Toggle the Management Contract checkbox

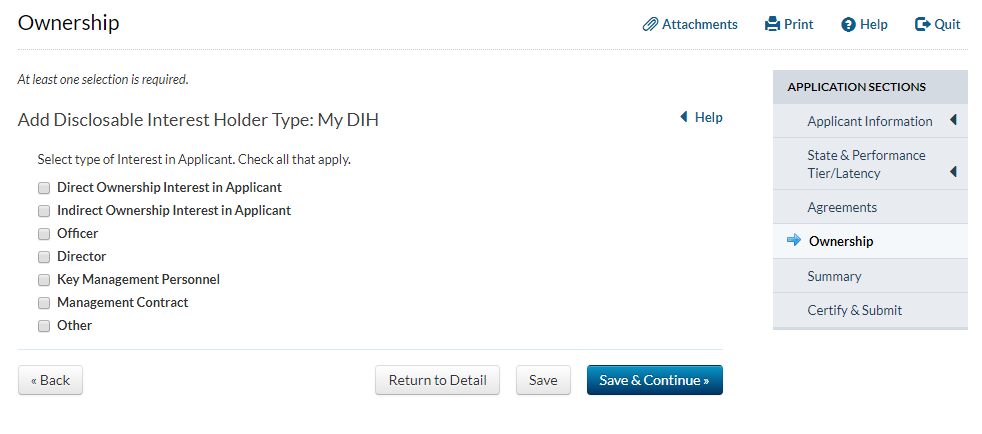[x=44, y=303]
